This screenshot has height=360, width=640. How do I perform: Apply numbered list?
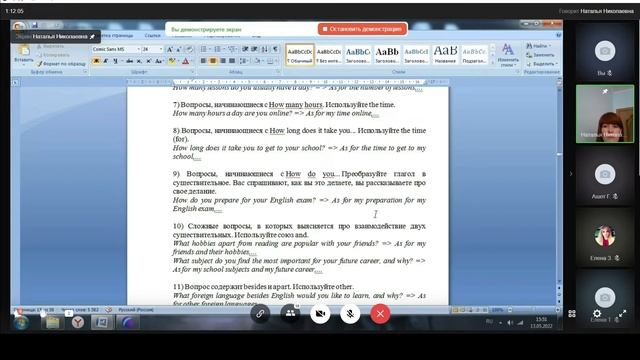point(218,49)
